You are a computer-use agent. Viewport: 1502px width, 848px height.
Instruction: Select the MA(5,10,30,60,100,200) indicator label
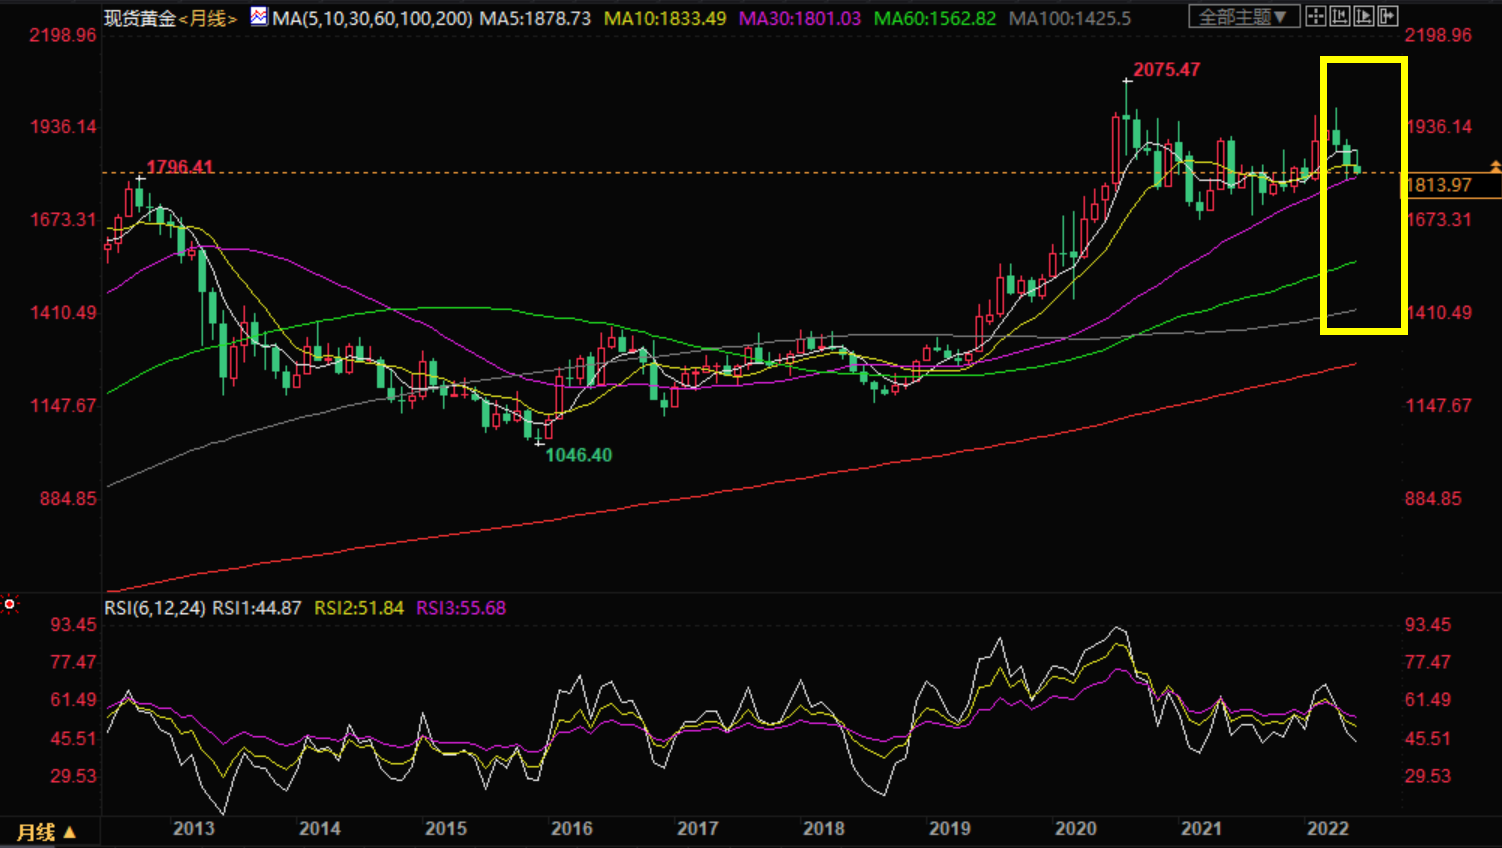click(x=372, y=18)
